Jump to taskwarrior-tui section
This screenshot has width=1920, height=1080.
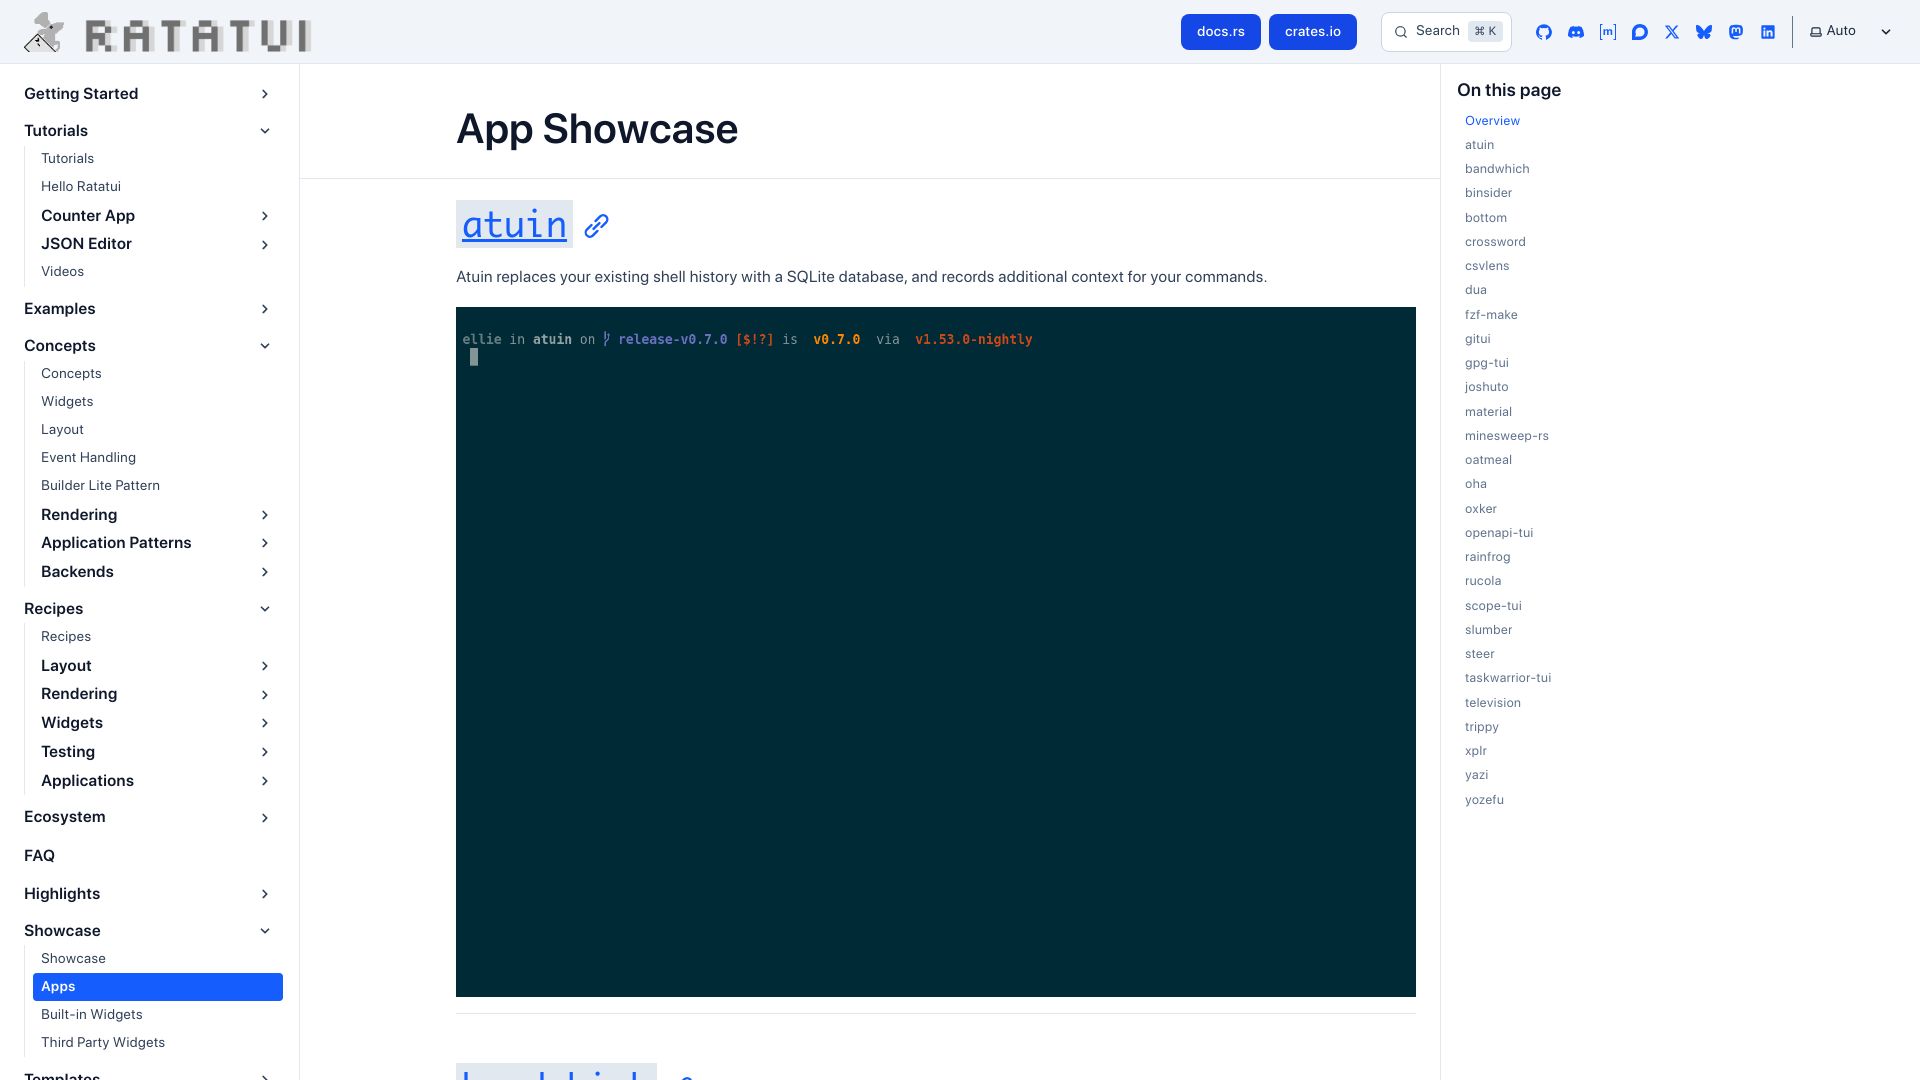coord(1508,678)
